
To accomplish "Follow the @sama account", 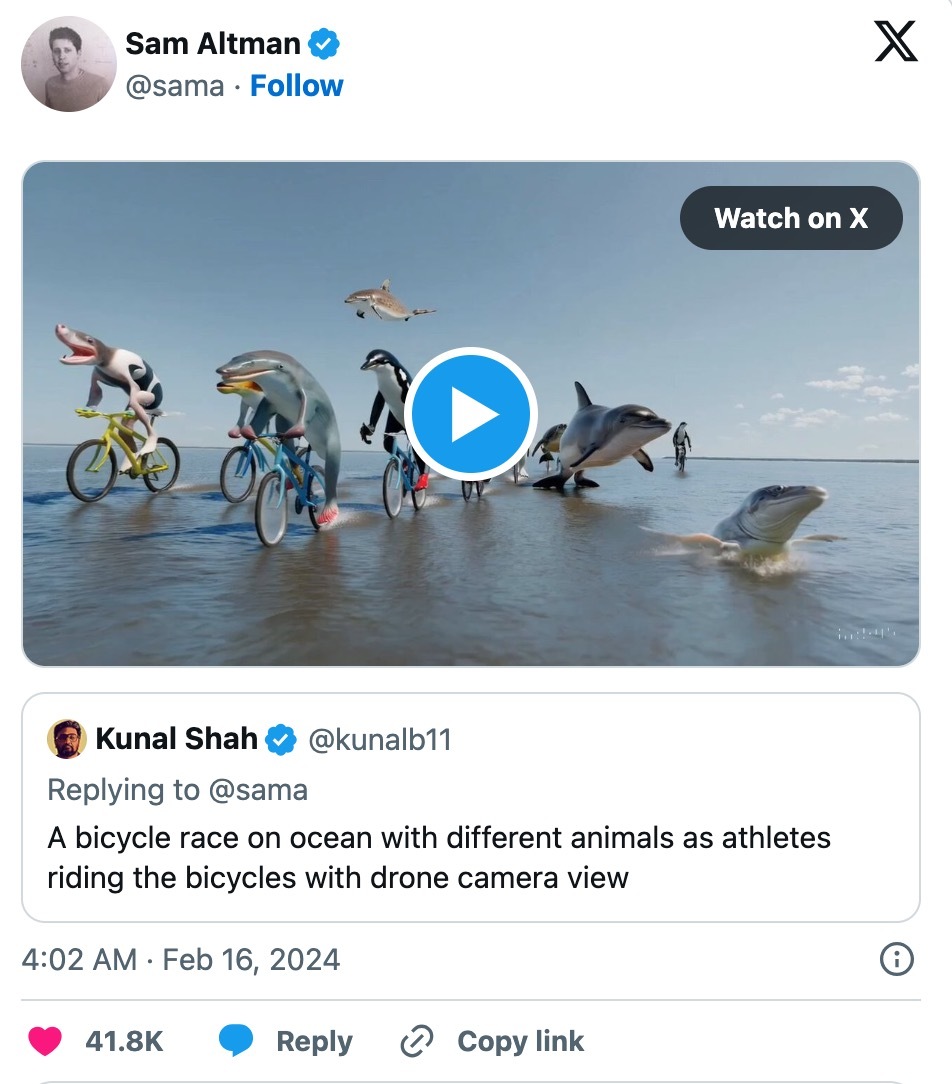I will (x=296, y=86).
